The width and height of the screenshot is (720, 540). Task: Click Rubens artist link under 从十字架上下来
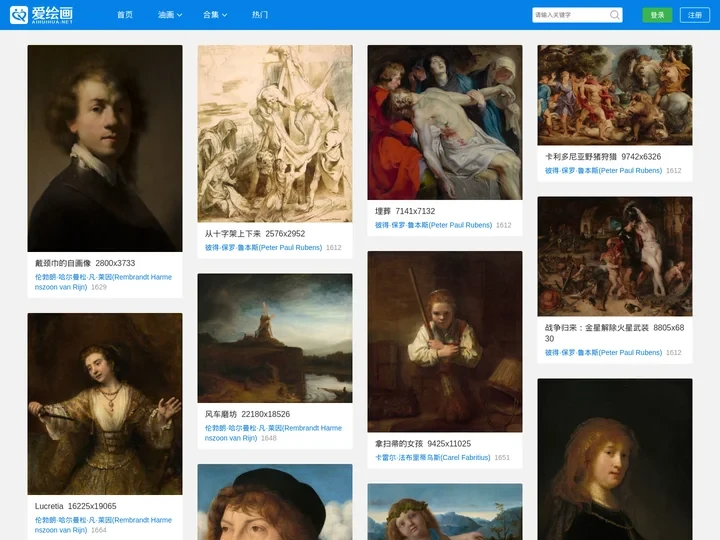pos(264,248)
